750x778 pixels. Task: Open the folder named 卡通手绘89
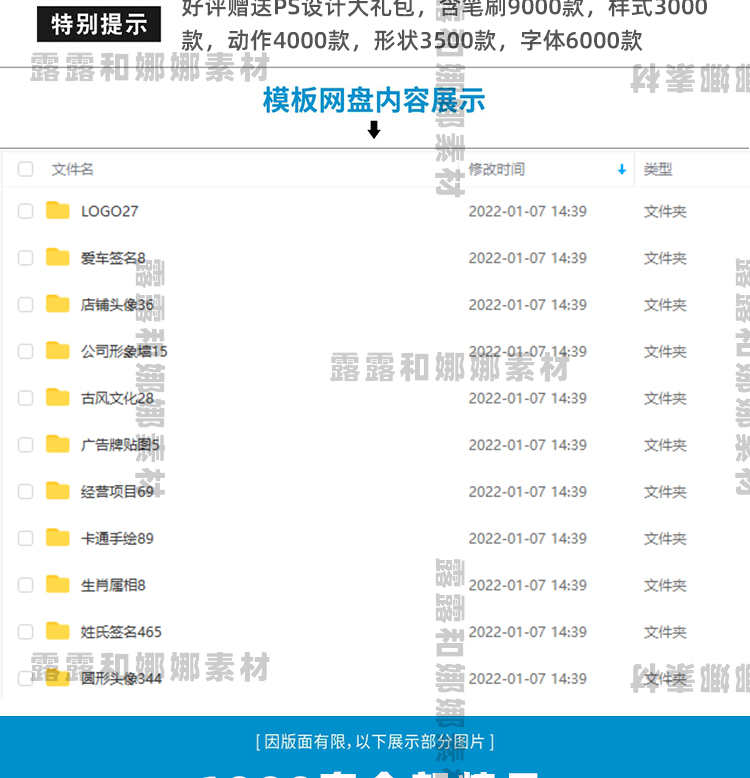coord(117,538)
